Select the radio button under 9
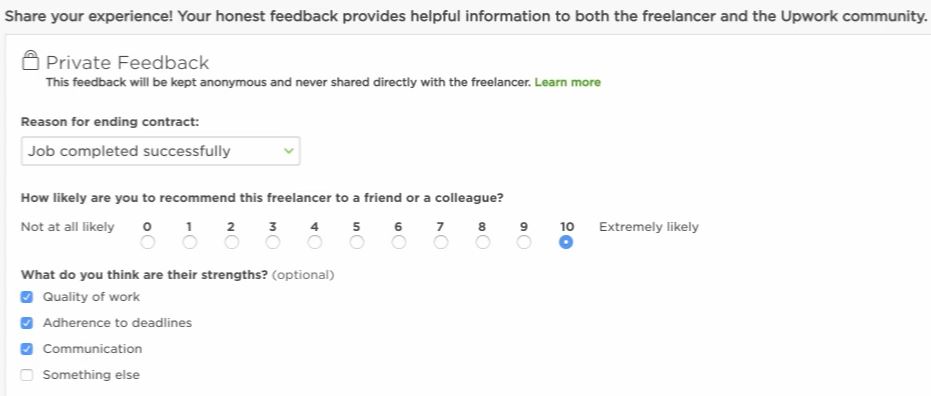 [x=524, y=242]
